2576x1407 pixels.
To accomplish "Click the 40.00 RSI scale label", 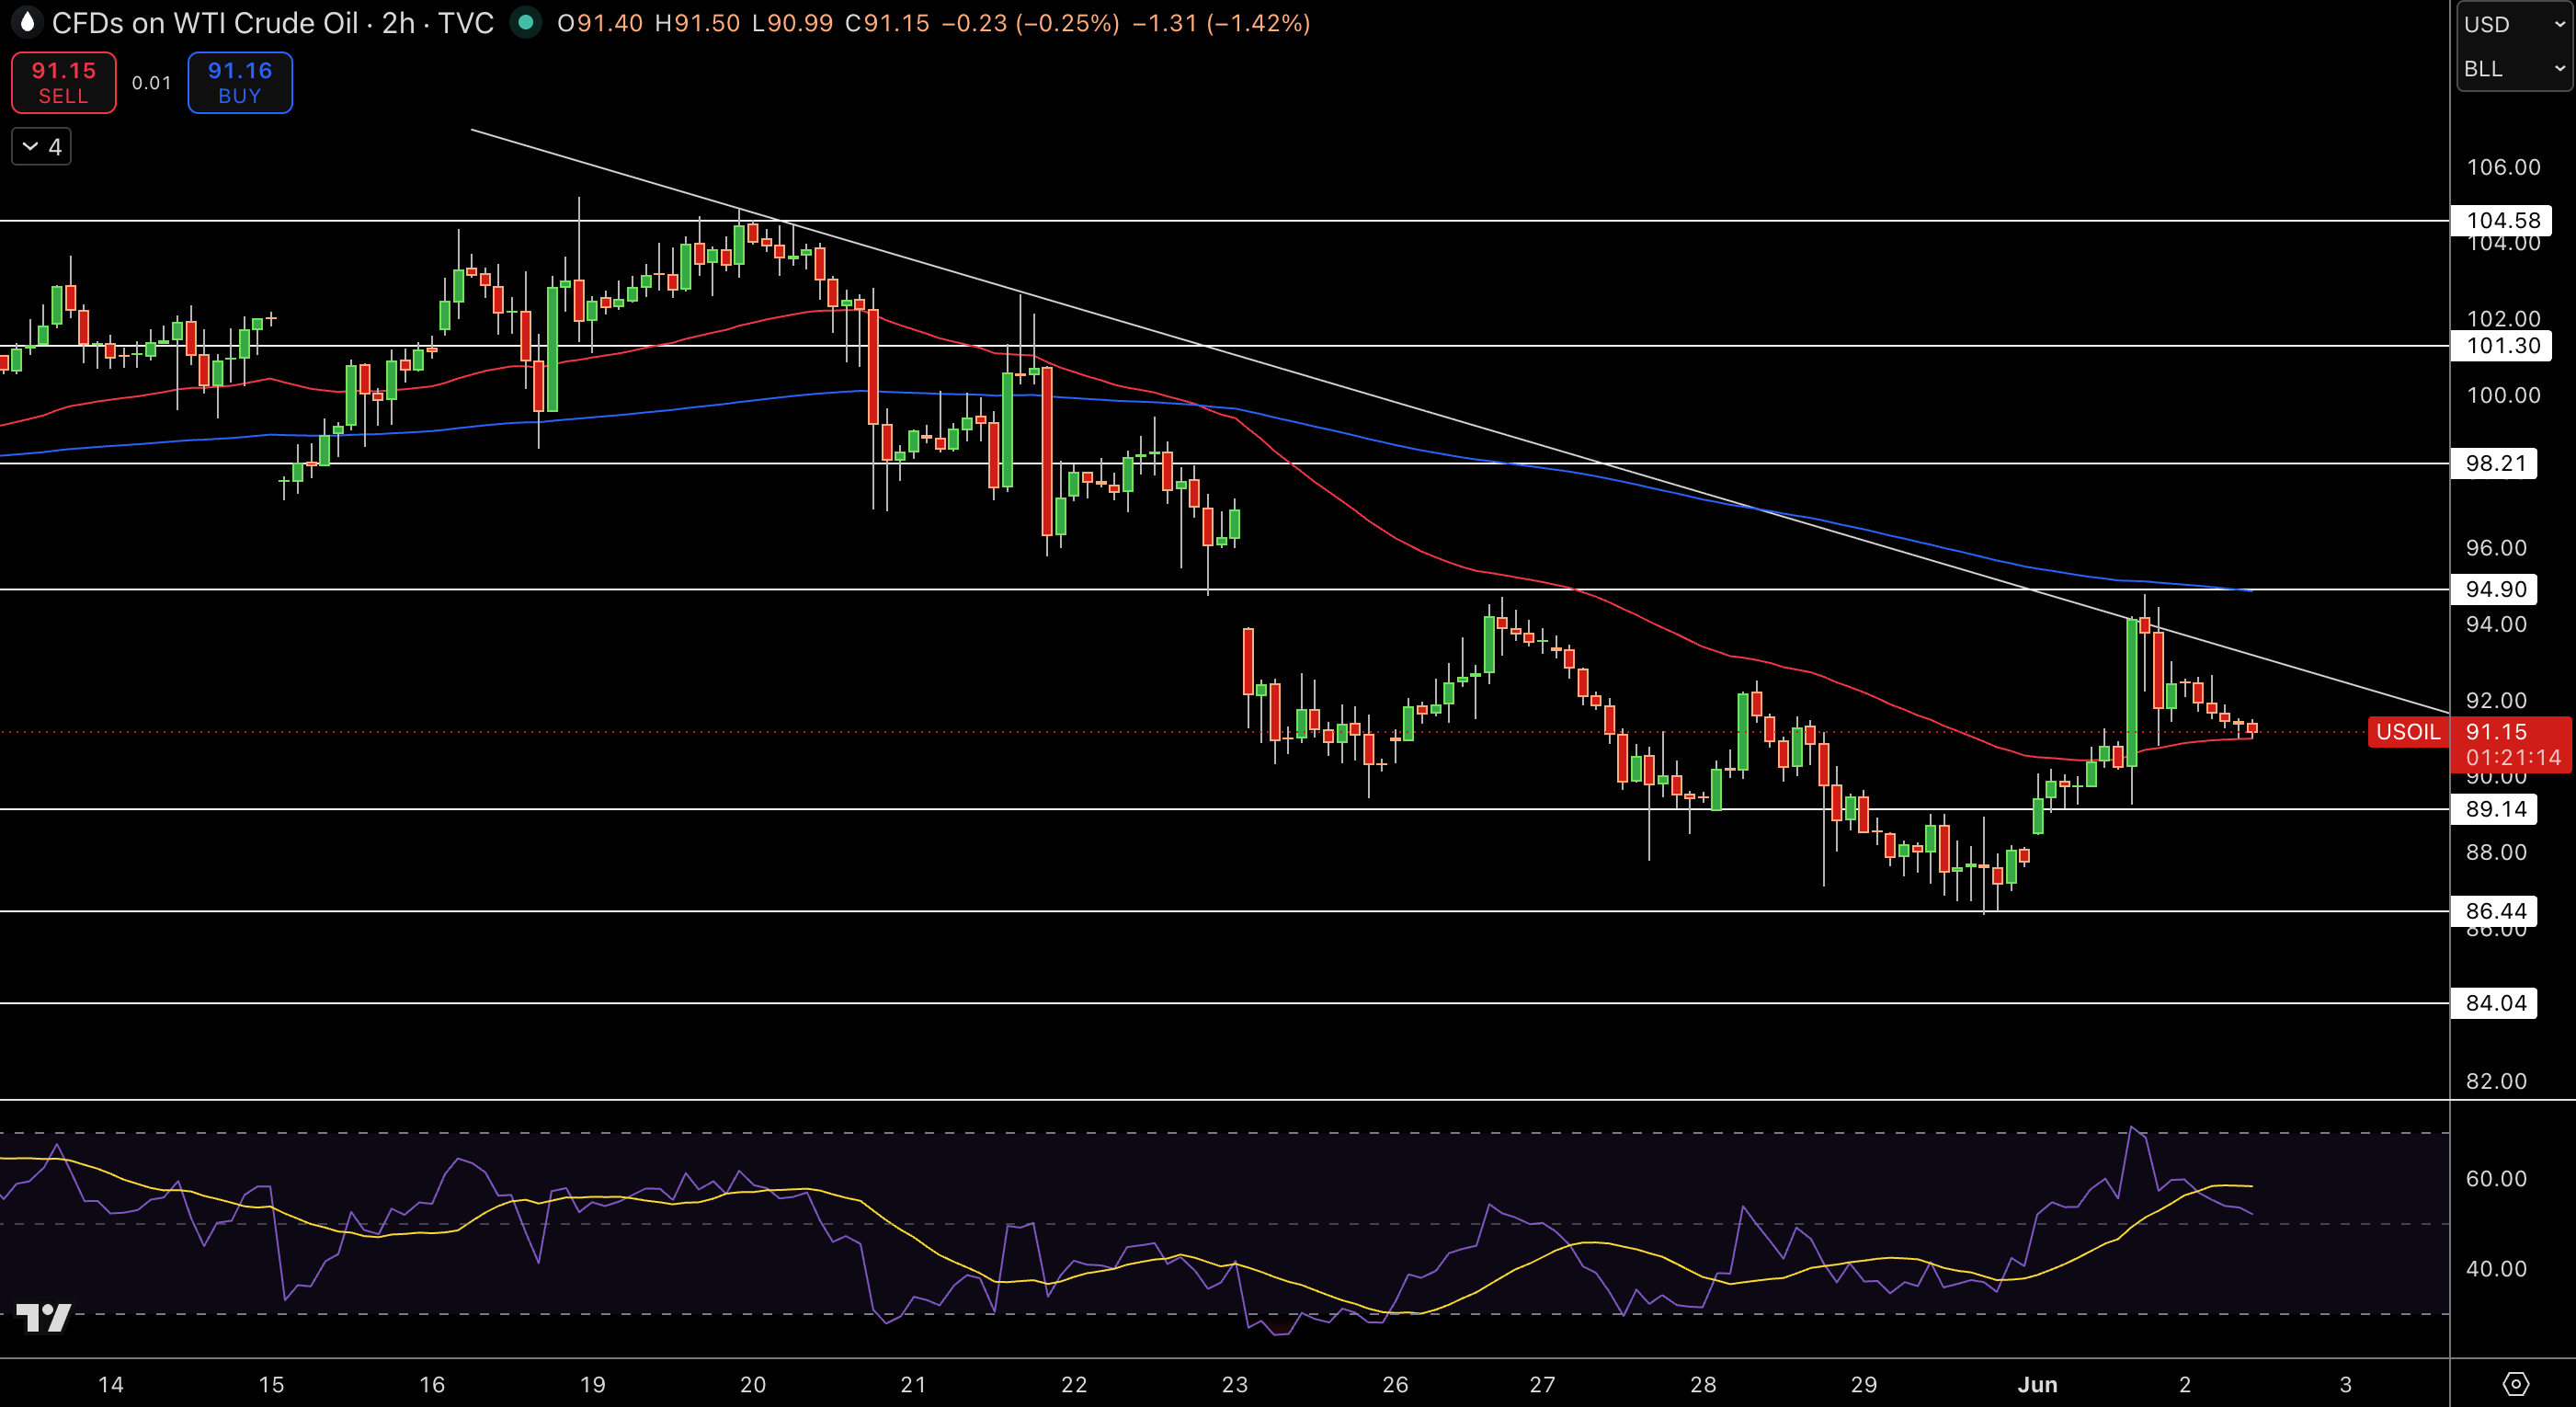I will pos(2496,1269).
